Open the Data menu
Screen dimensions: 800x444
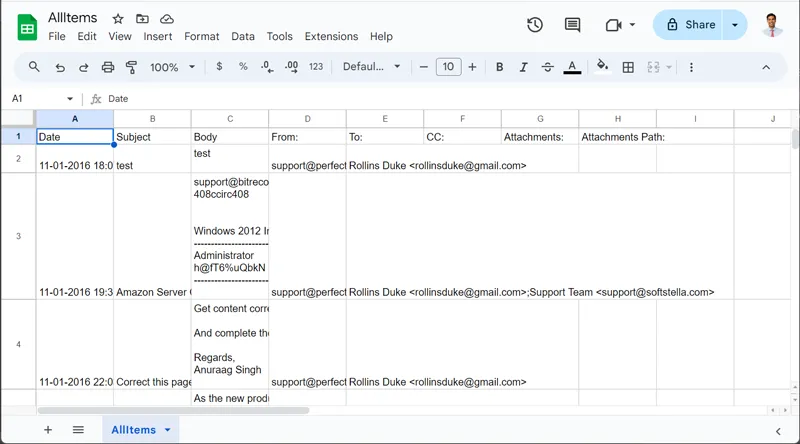(243, 36)
